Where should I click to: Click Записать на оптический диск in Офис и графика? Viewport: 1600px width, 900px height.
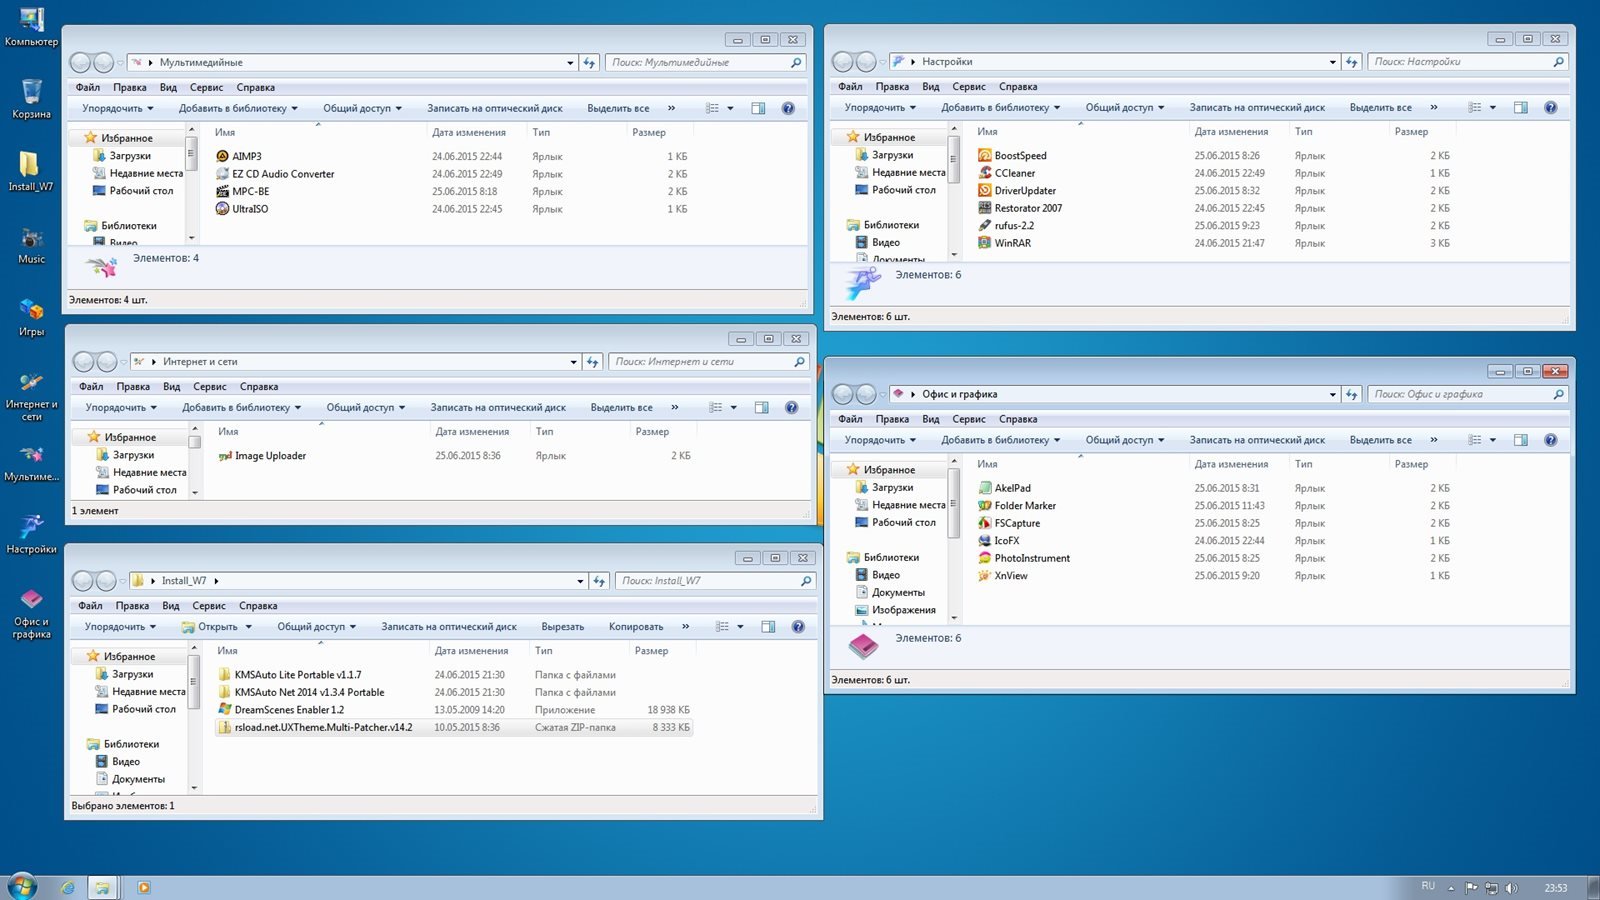1257,439
